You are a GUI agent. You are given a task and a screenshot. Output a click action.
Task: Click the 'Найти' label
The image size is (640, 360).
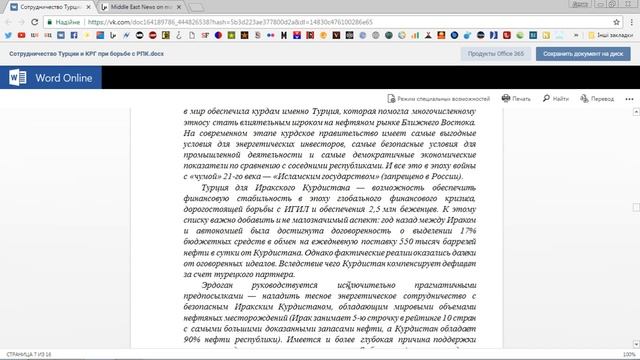coord(560,99)
